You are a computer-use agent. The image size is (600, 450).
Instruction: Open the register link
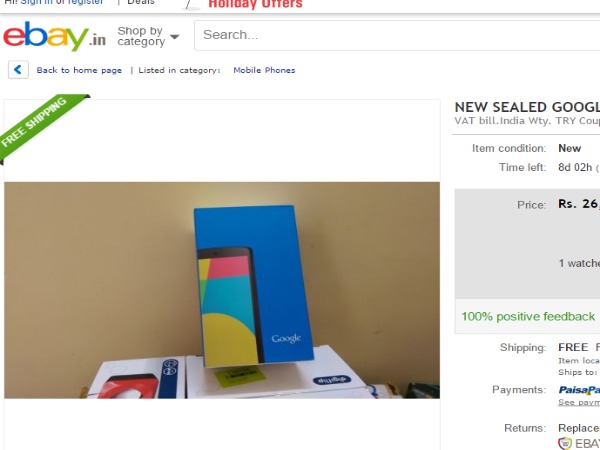pos(86,2)
